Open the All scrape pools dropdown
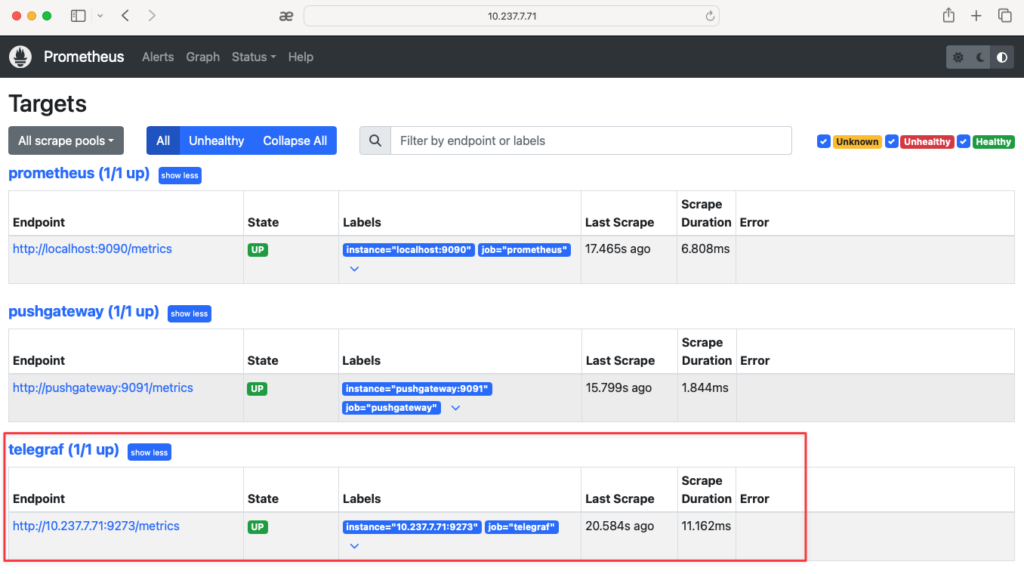This screenshot has width=1024, height=574. [x=66, y=140]
